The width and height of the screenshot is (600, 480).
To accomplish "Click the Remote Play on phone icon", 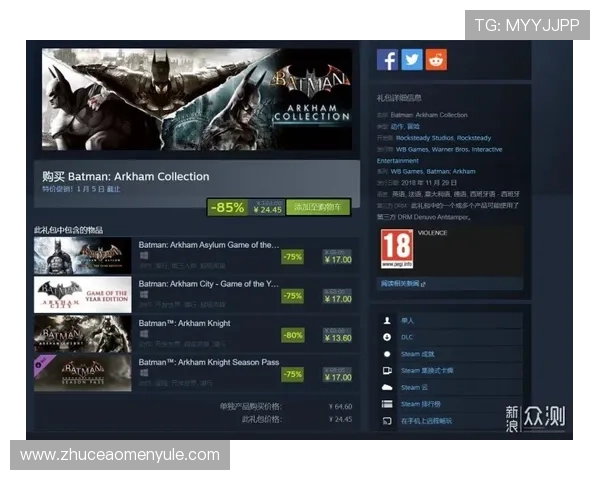I will (x=387, y=421).
